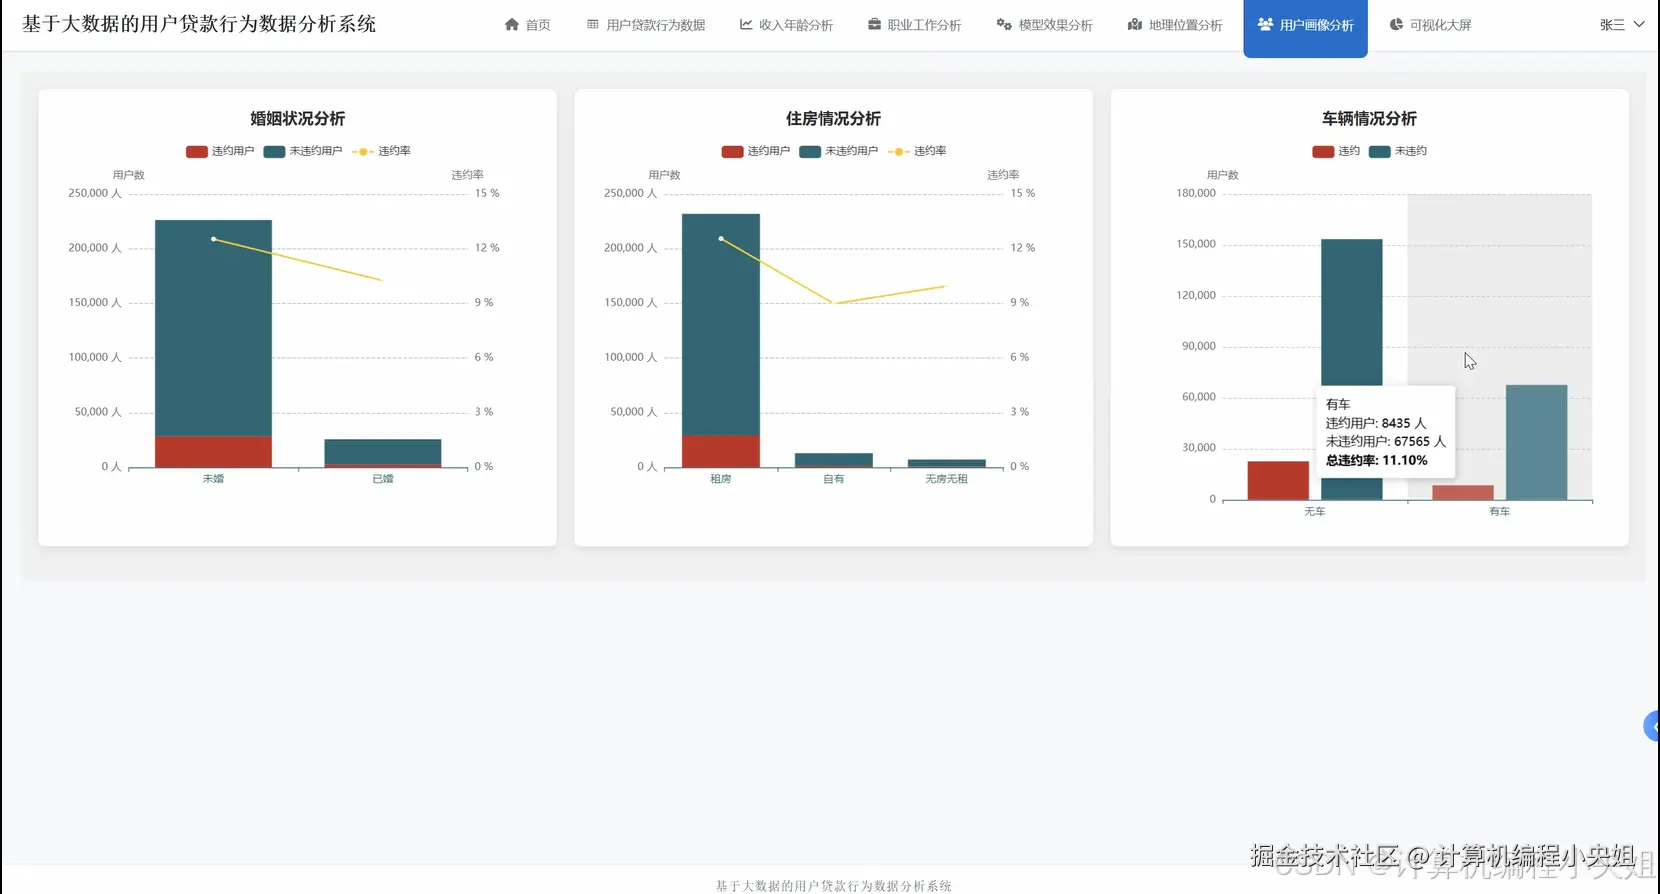Viewport: 1660px width, 894px height.
Task: Expand the 张三 user dropdown arrow
Action: [x=1639, y=24]
